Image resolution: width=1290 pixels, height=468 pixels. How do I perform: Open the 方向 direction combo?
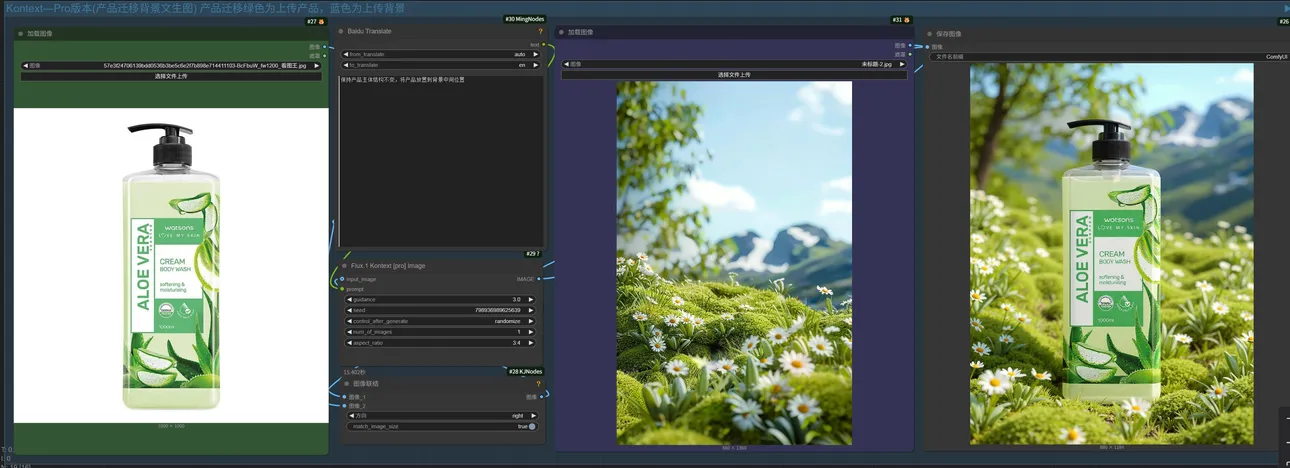click(x=441, y=415)
